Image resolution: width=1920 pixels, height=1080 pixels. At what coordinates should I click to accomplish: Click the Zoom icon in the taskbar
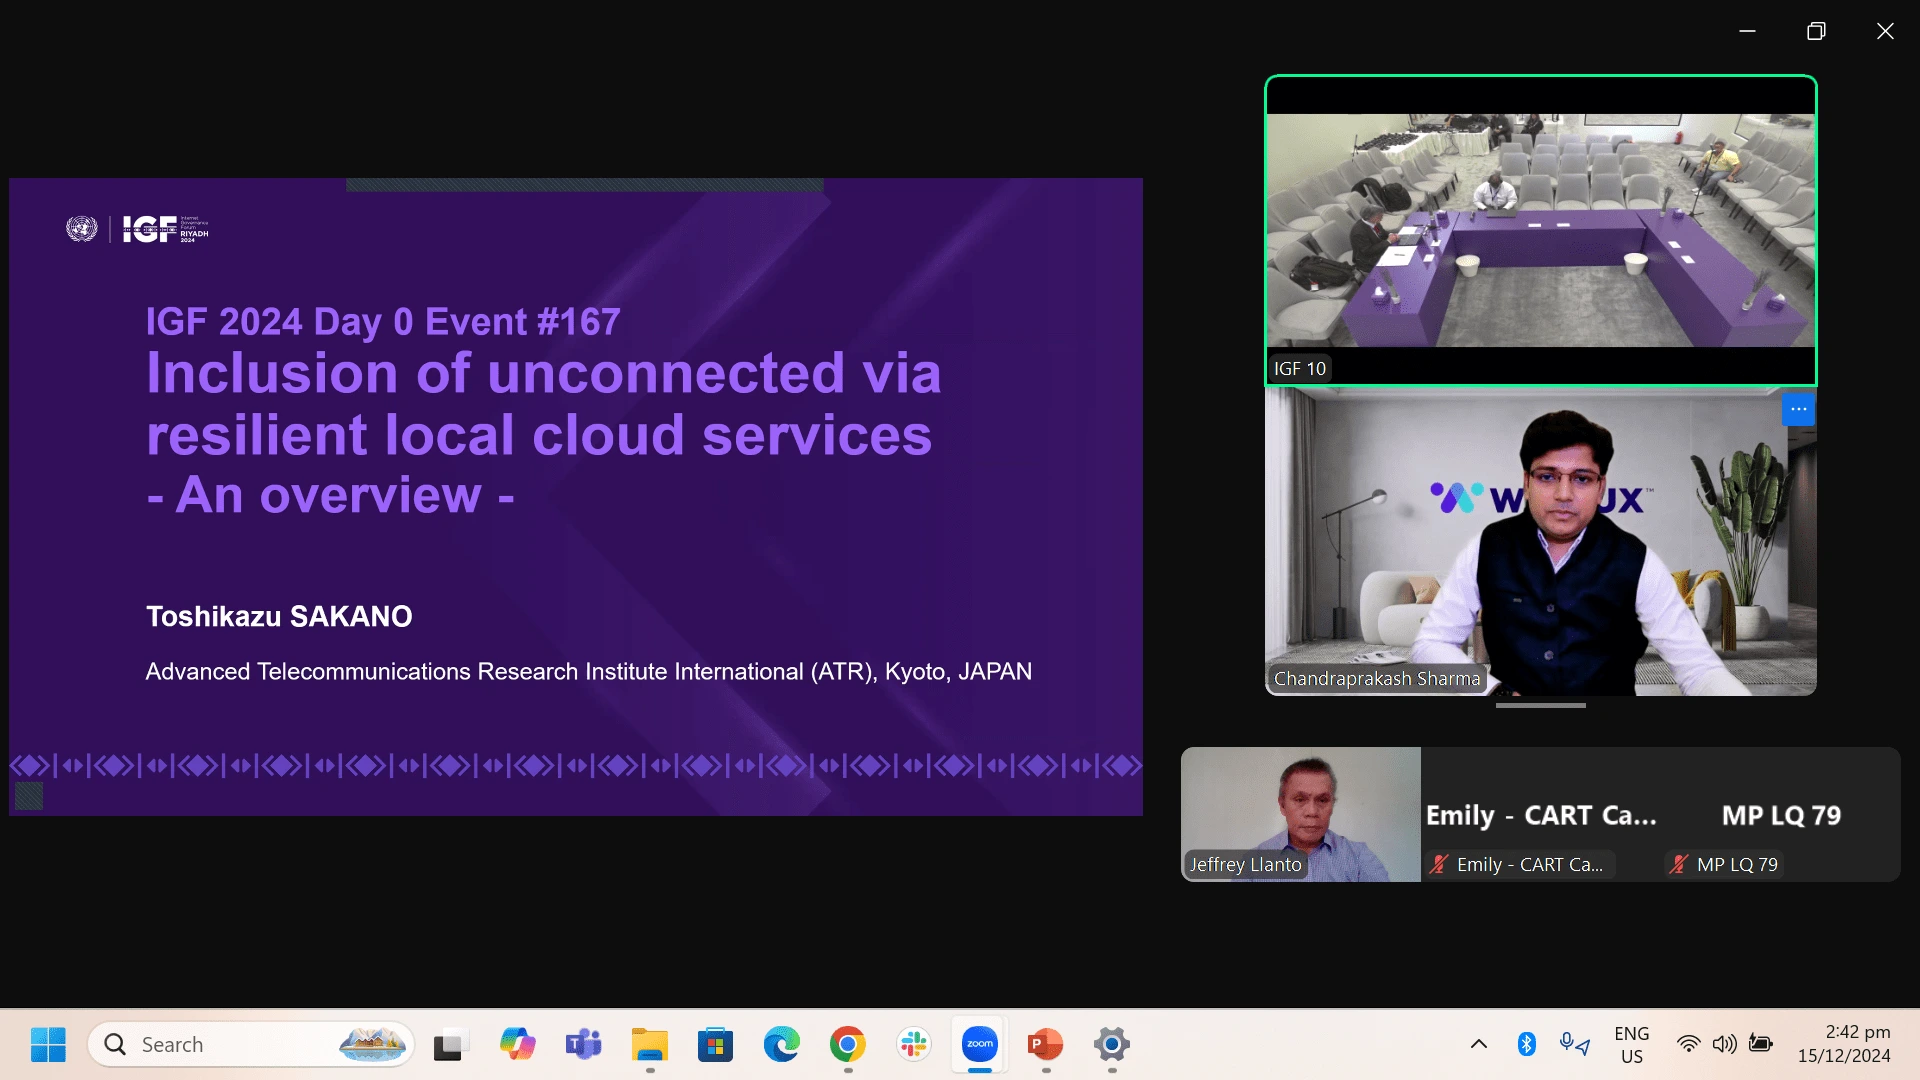coord(980,1045)
